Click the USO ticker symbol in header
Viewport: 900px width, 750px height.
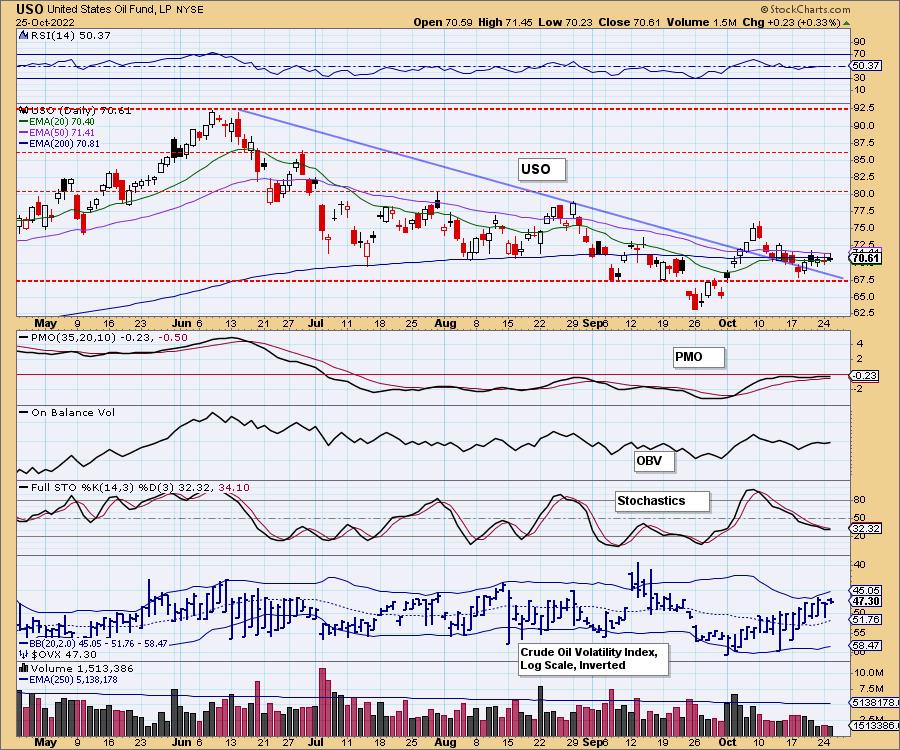coord(30,9)
